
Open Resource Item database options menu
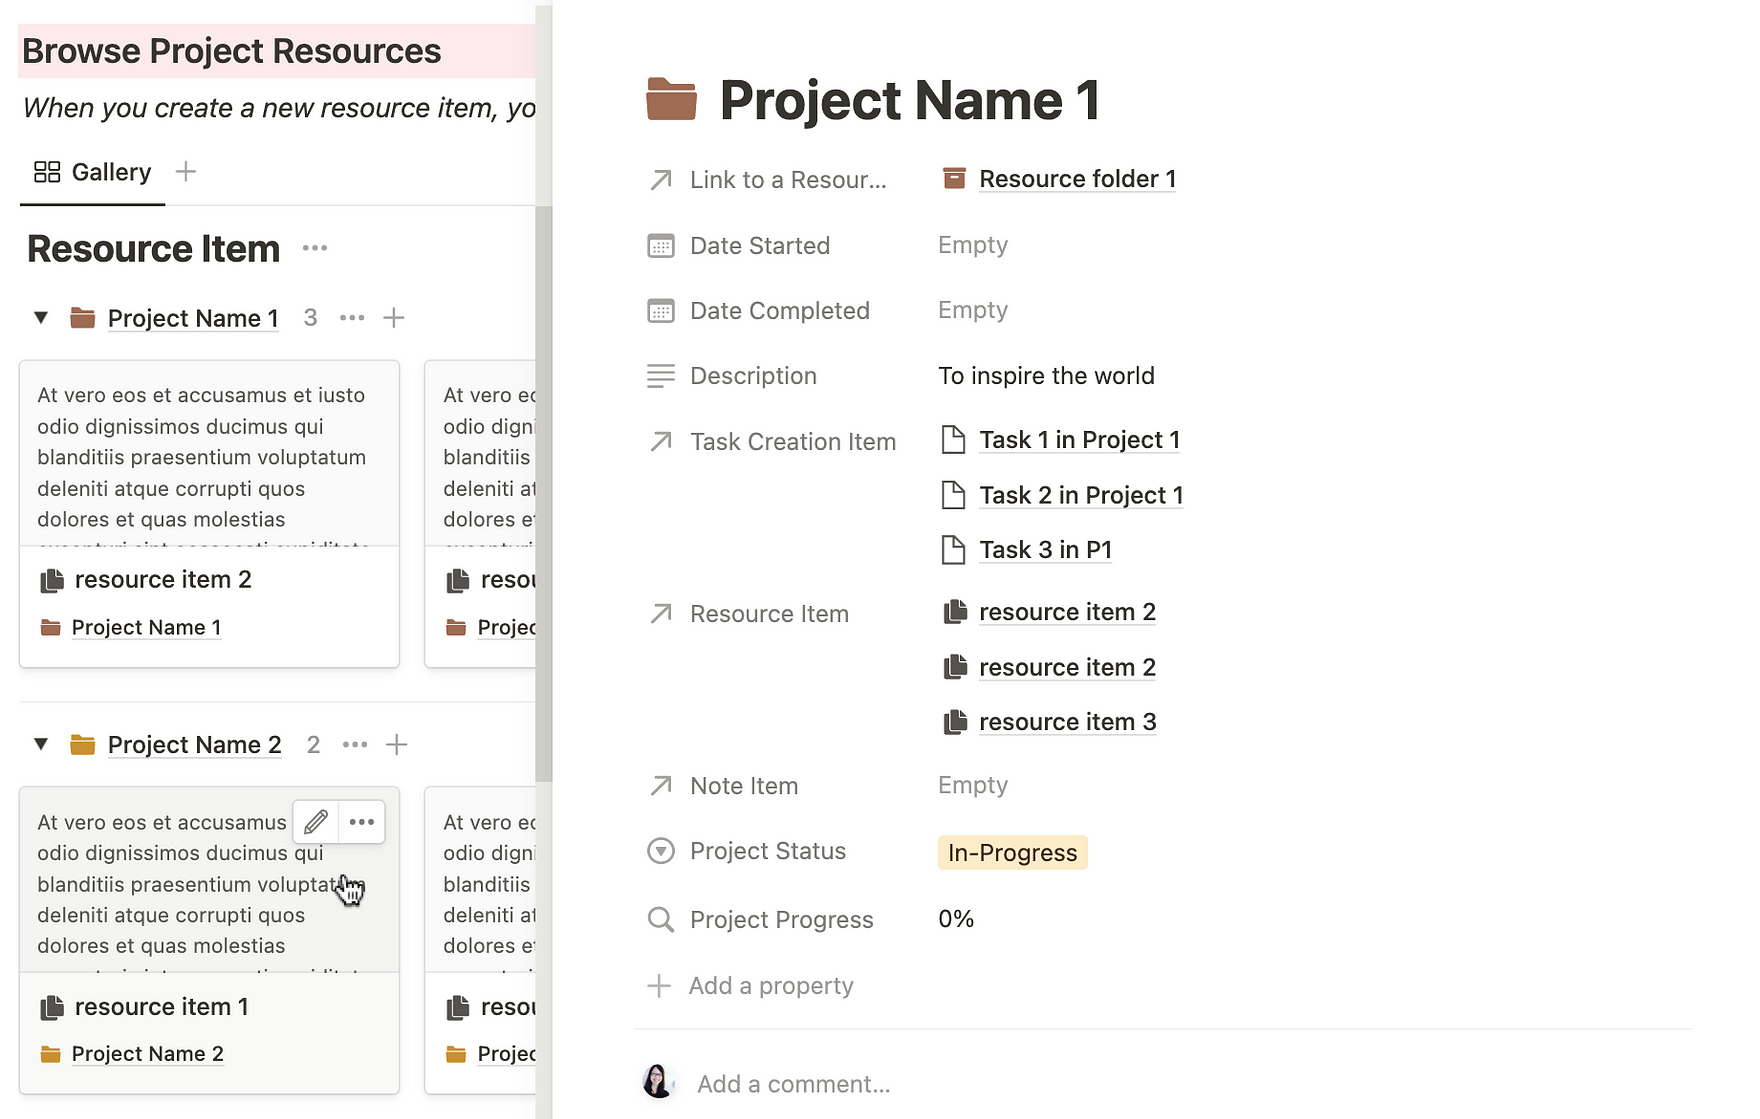point(315,248)
